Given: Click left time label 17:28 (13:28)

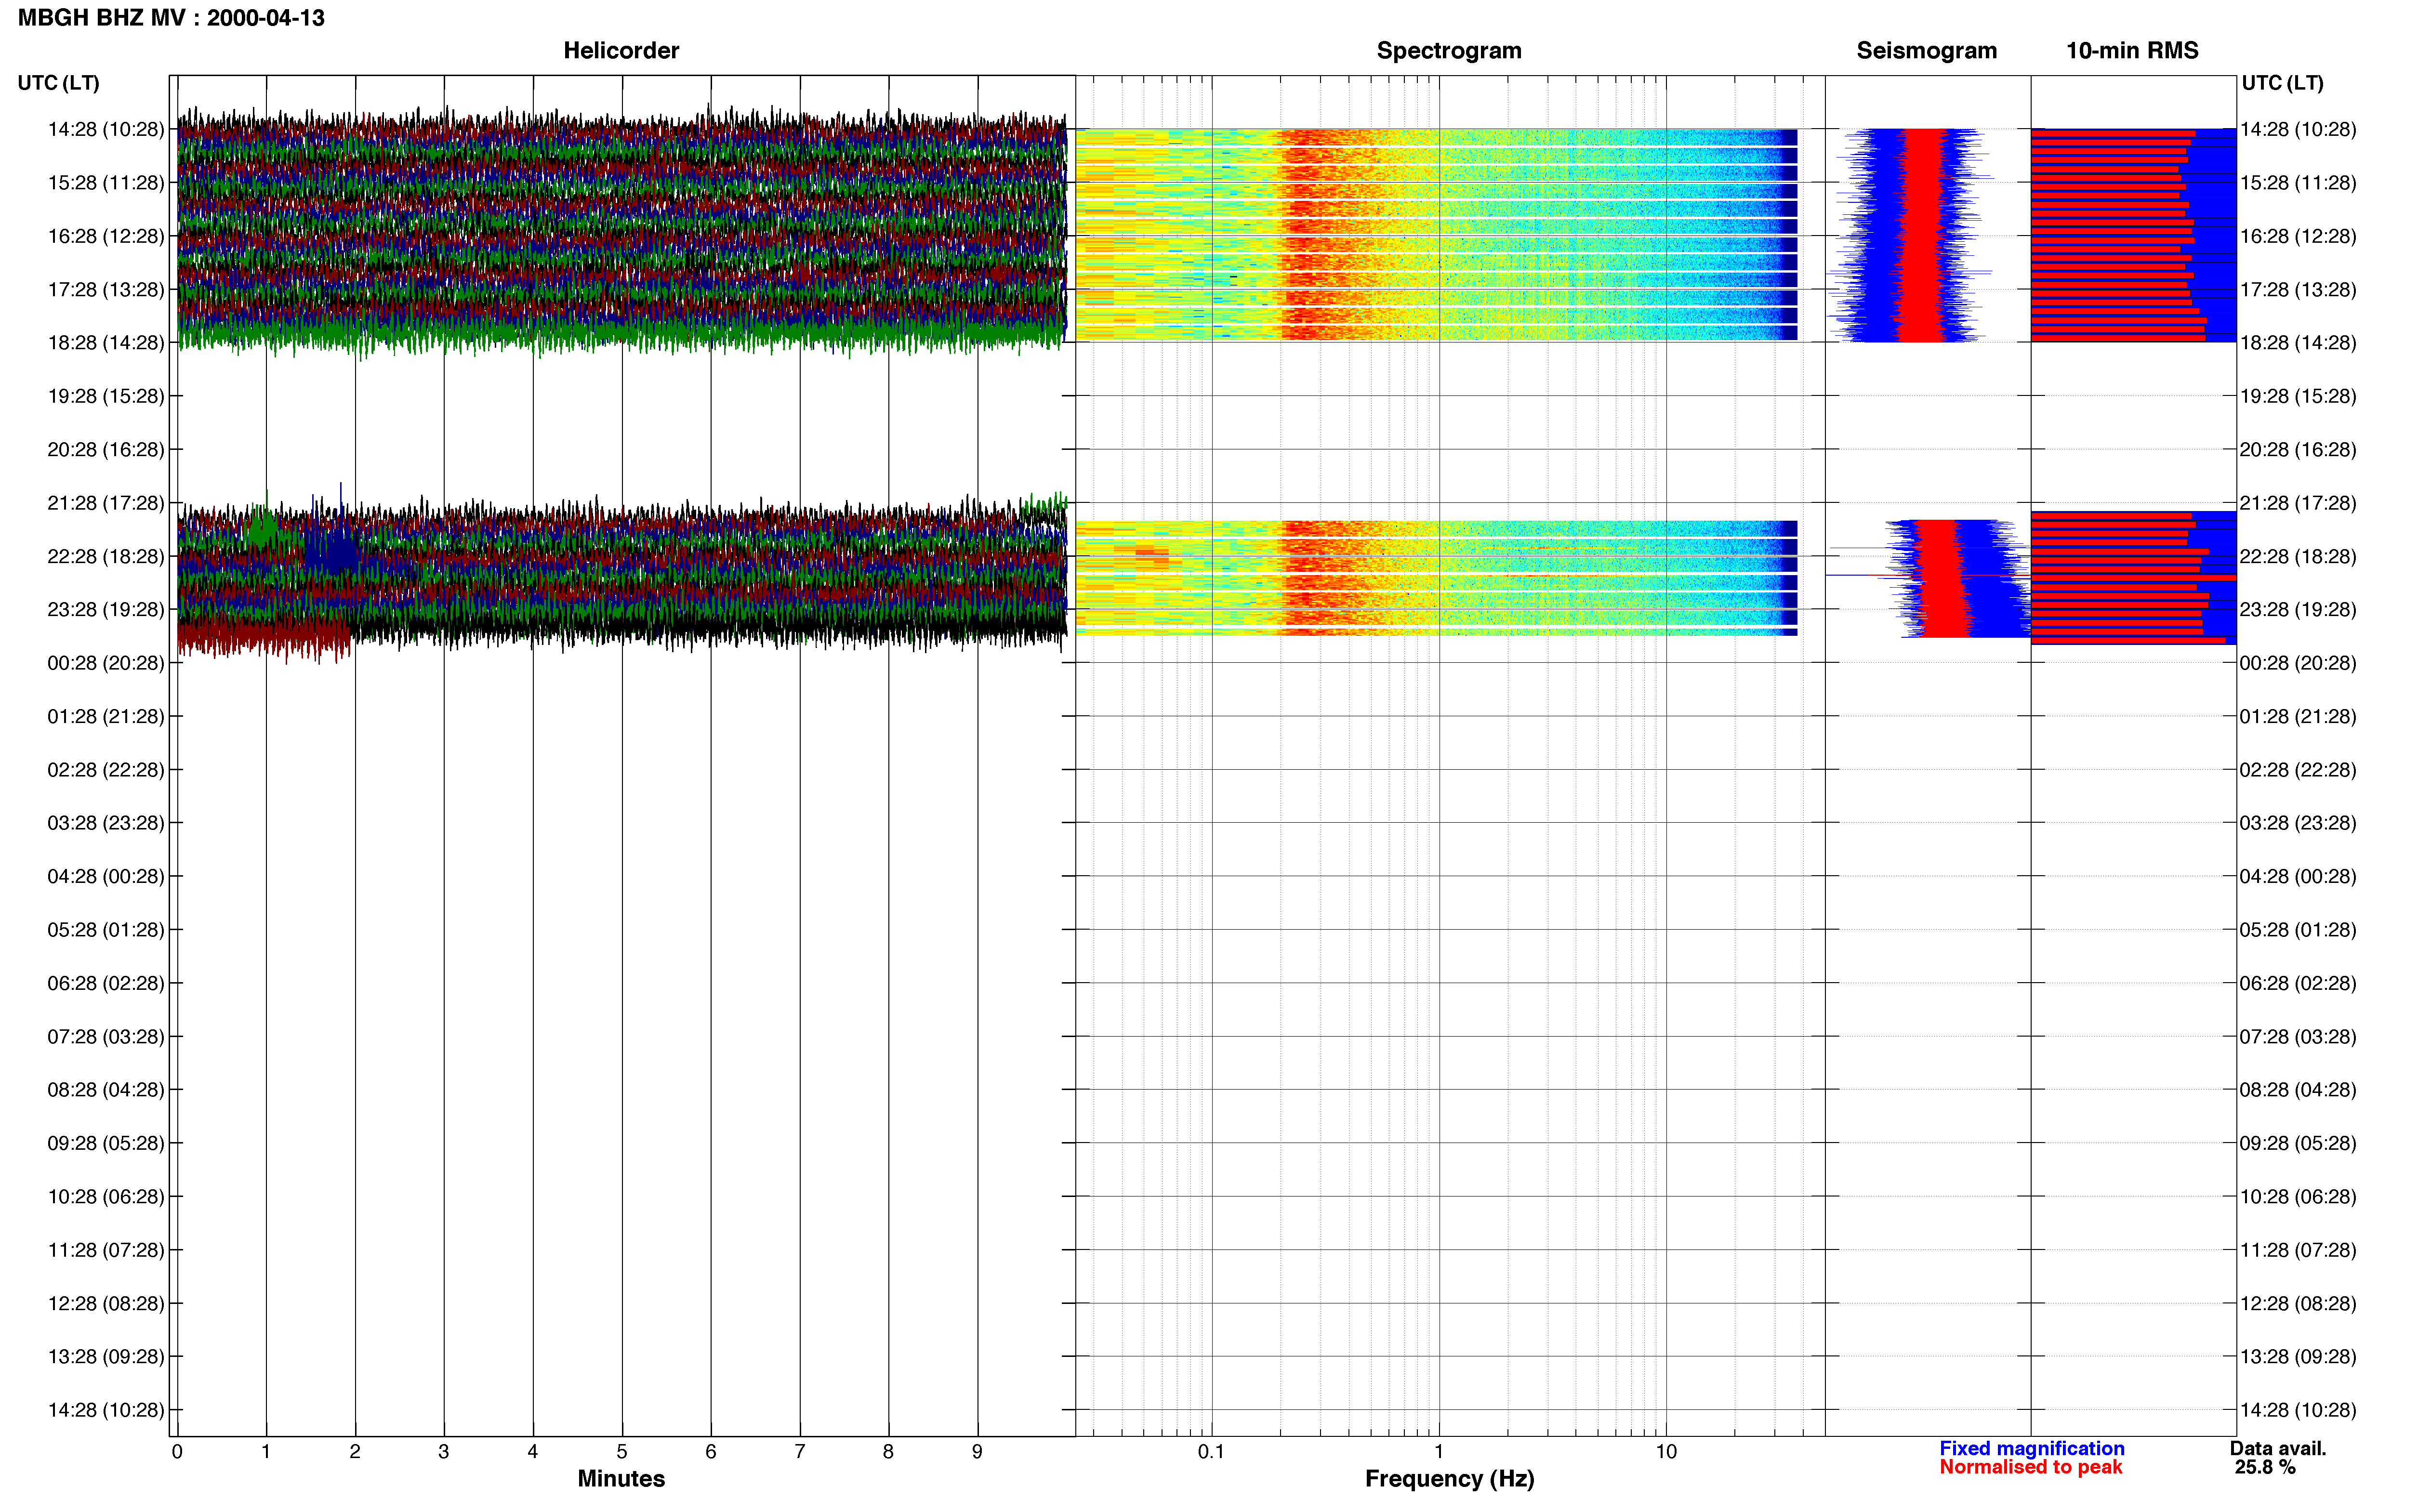Looking at the screenshot, I should (x=106, y=289).
